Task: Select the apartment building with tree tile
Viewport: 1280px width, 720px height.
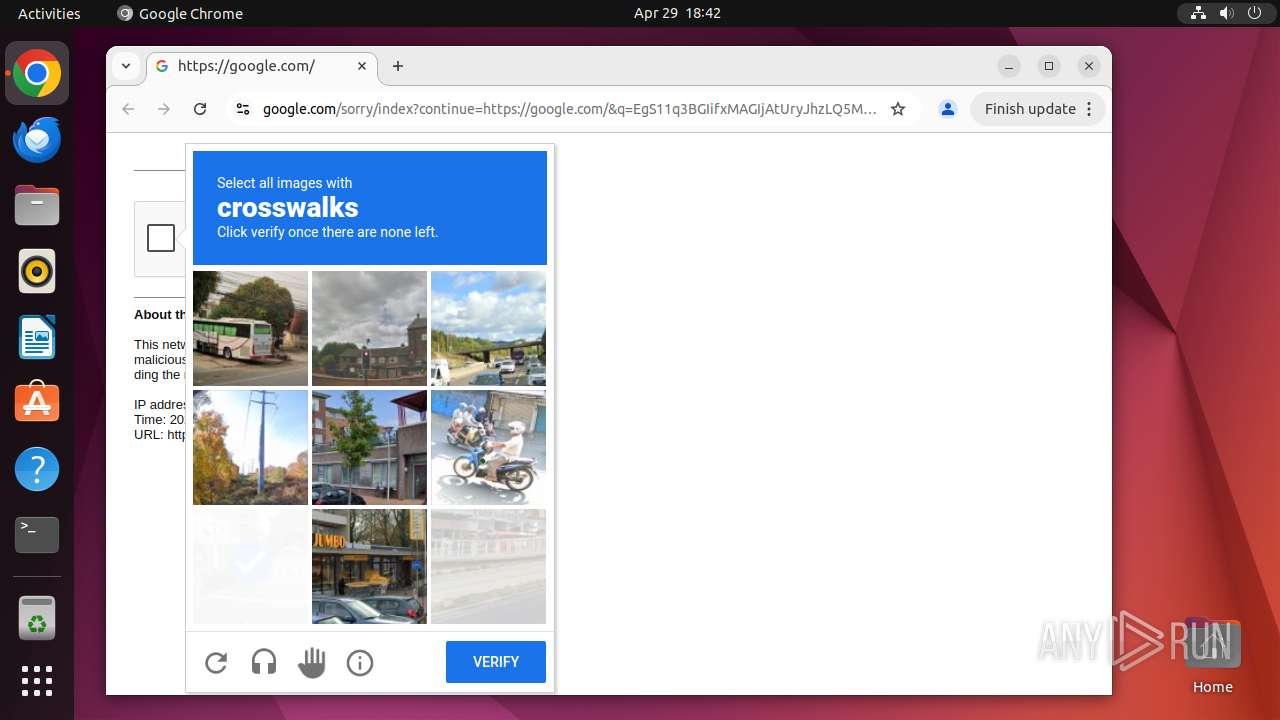Action: point(369,447)
